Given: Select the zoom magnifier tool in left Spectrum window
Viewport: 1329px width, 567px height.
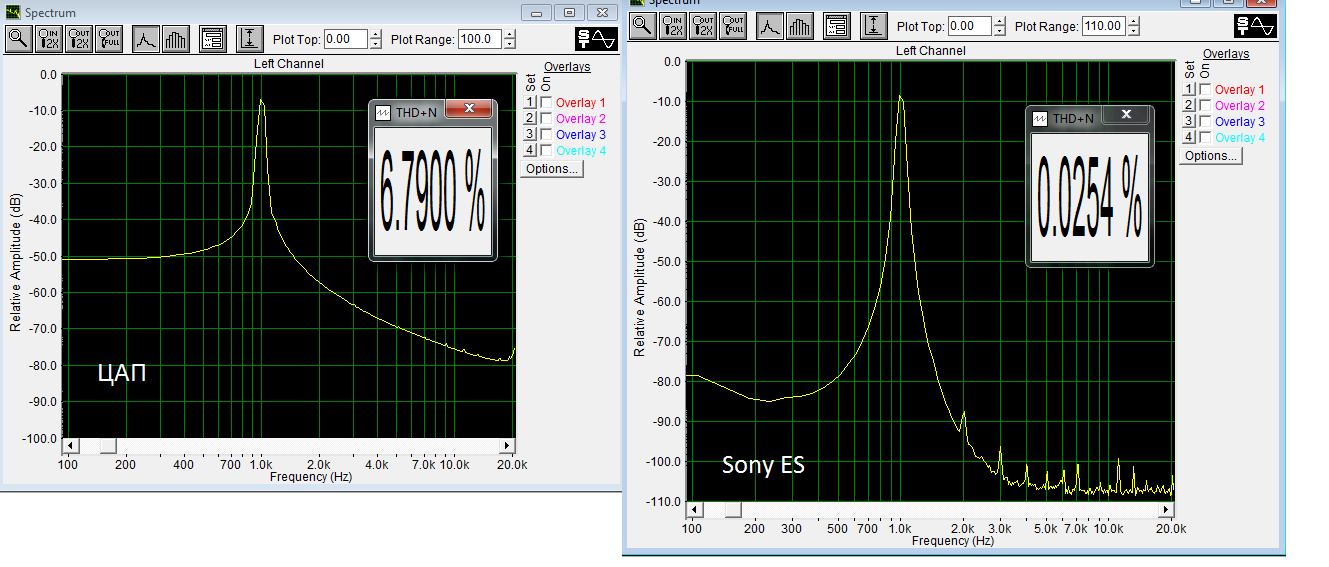Looking at the screenshot, I should pos(19,39).
